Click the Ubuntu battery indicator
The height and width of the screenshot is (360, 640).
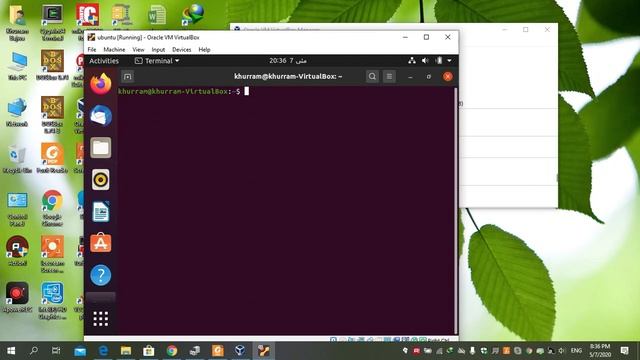[439, 60]
